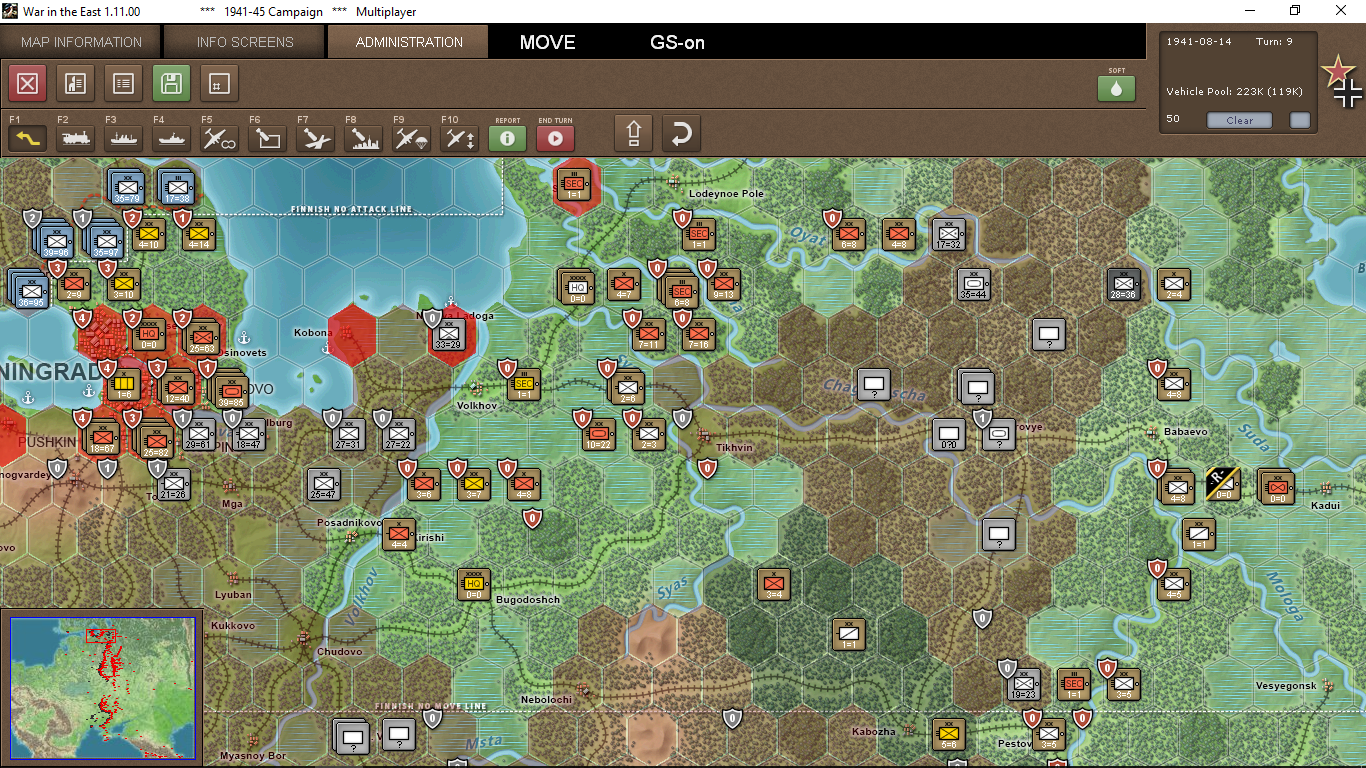The width and height of the screenshot is (1366, 768).
Task: Click the world overview minimap
Action: point(104,686)
